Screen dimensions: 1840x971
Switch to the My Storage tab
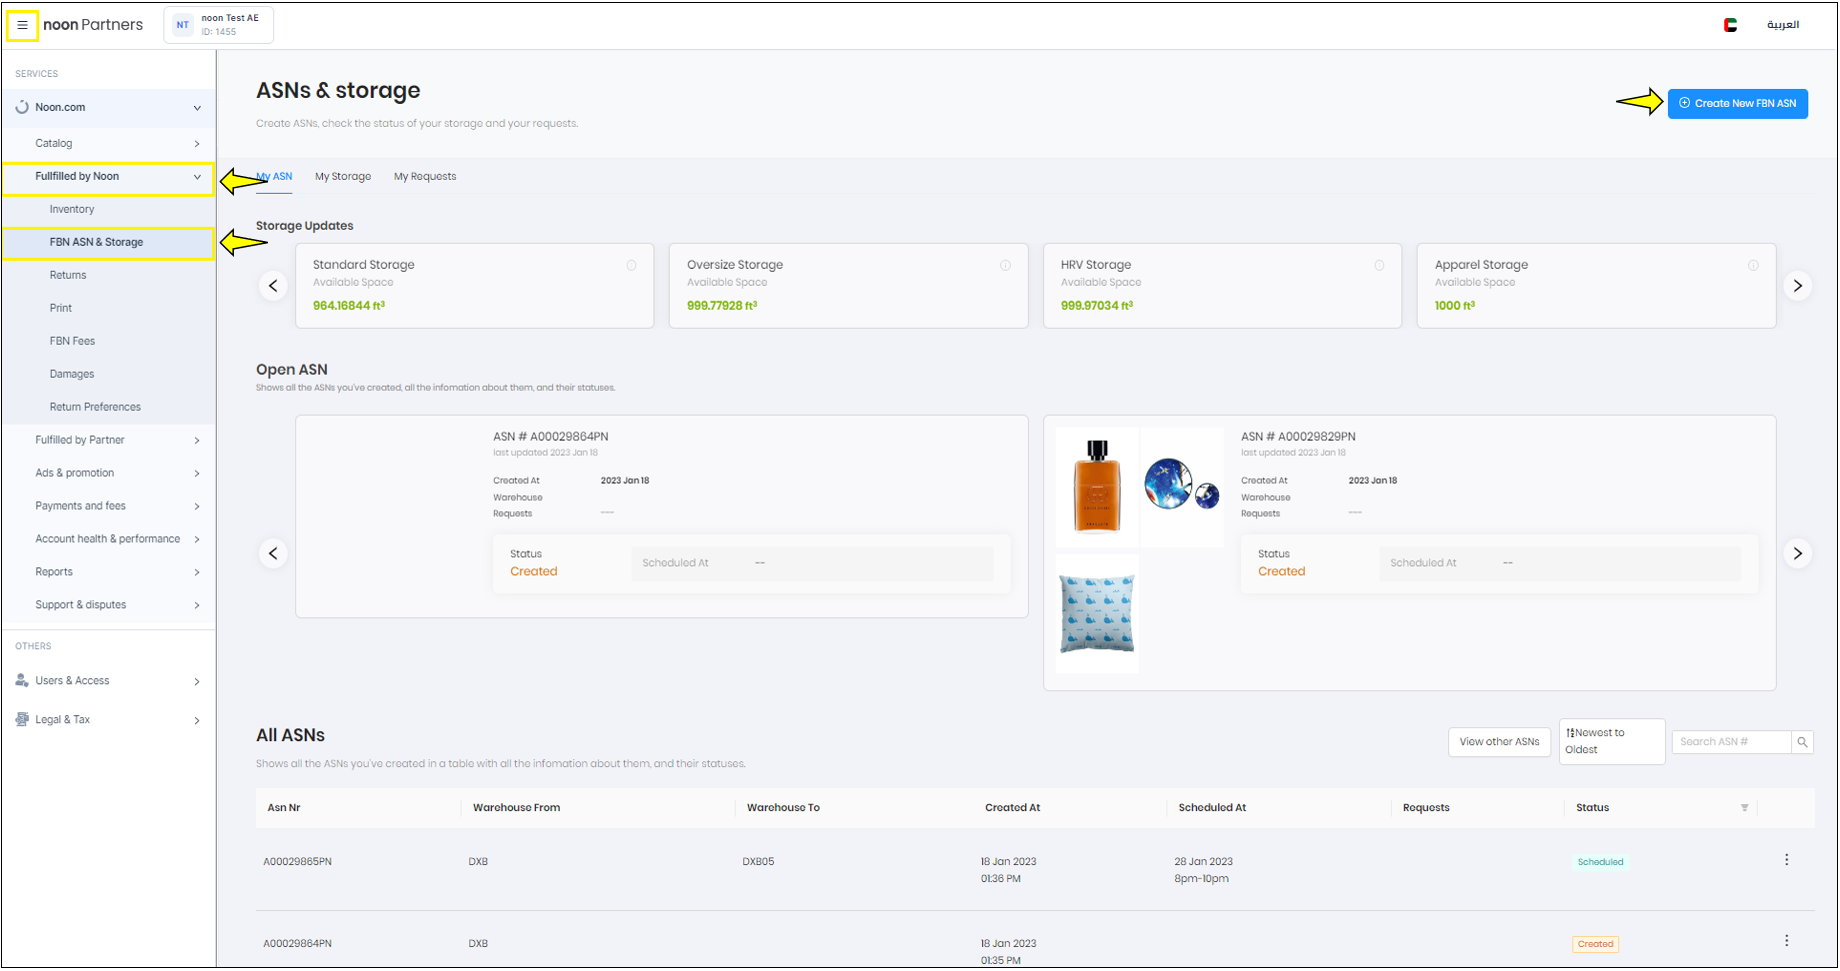click(x=342, y=176)
